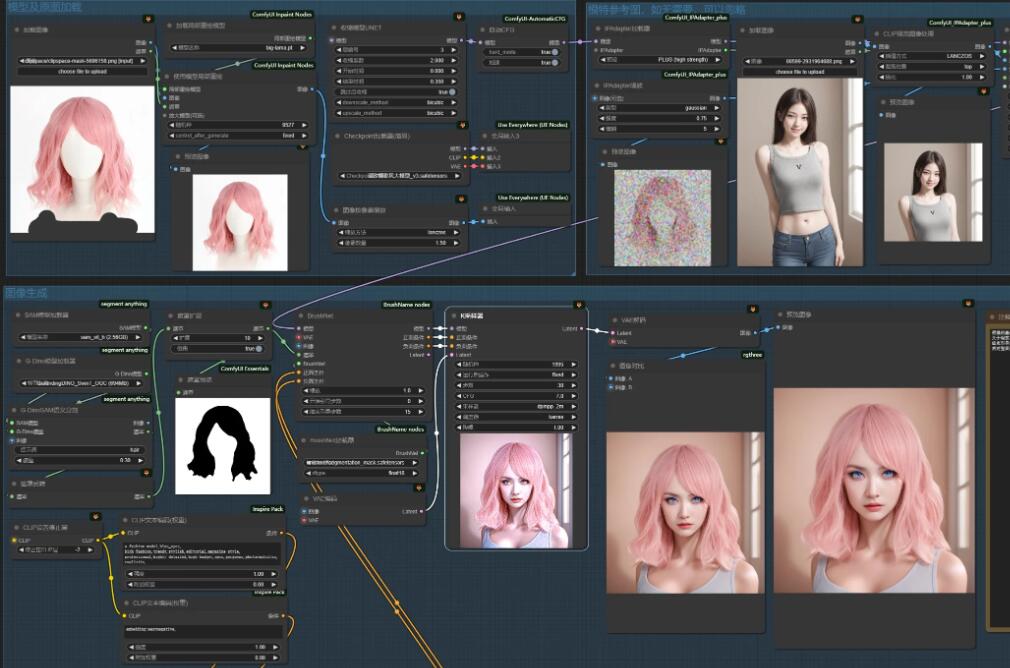The image size is (1010, 668).
Task: Click the embedding:easynegative prompt box
Action: coord(203,631)
